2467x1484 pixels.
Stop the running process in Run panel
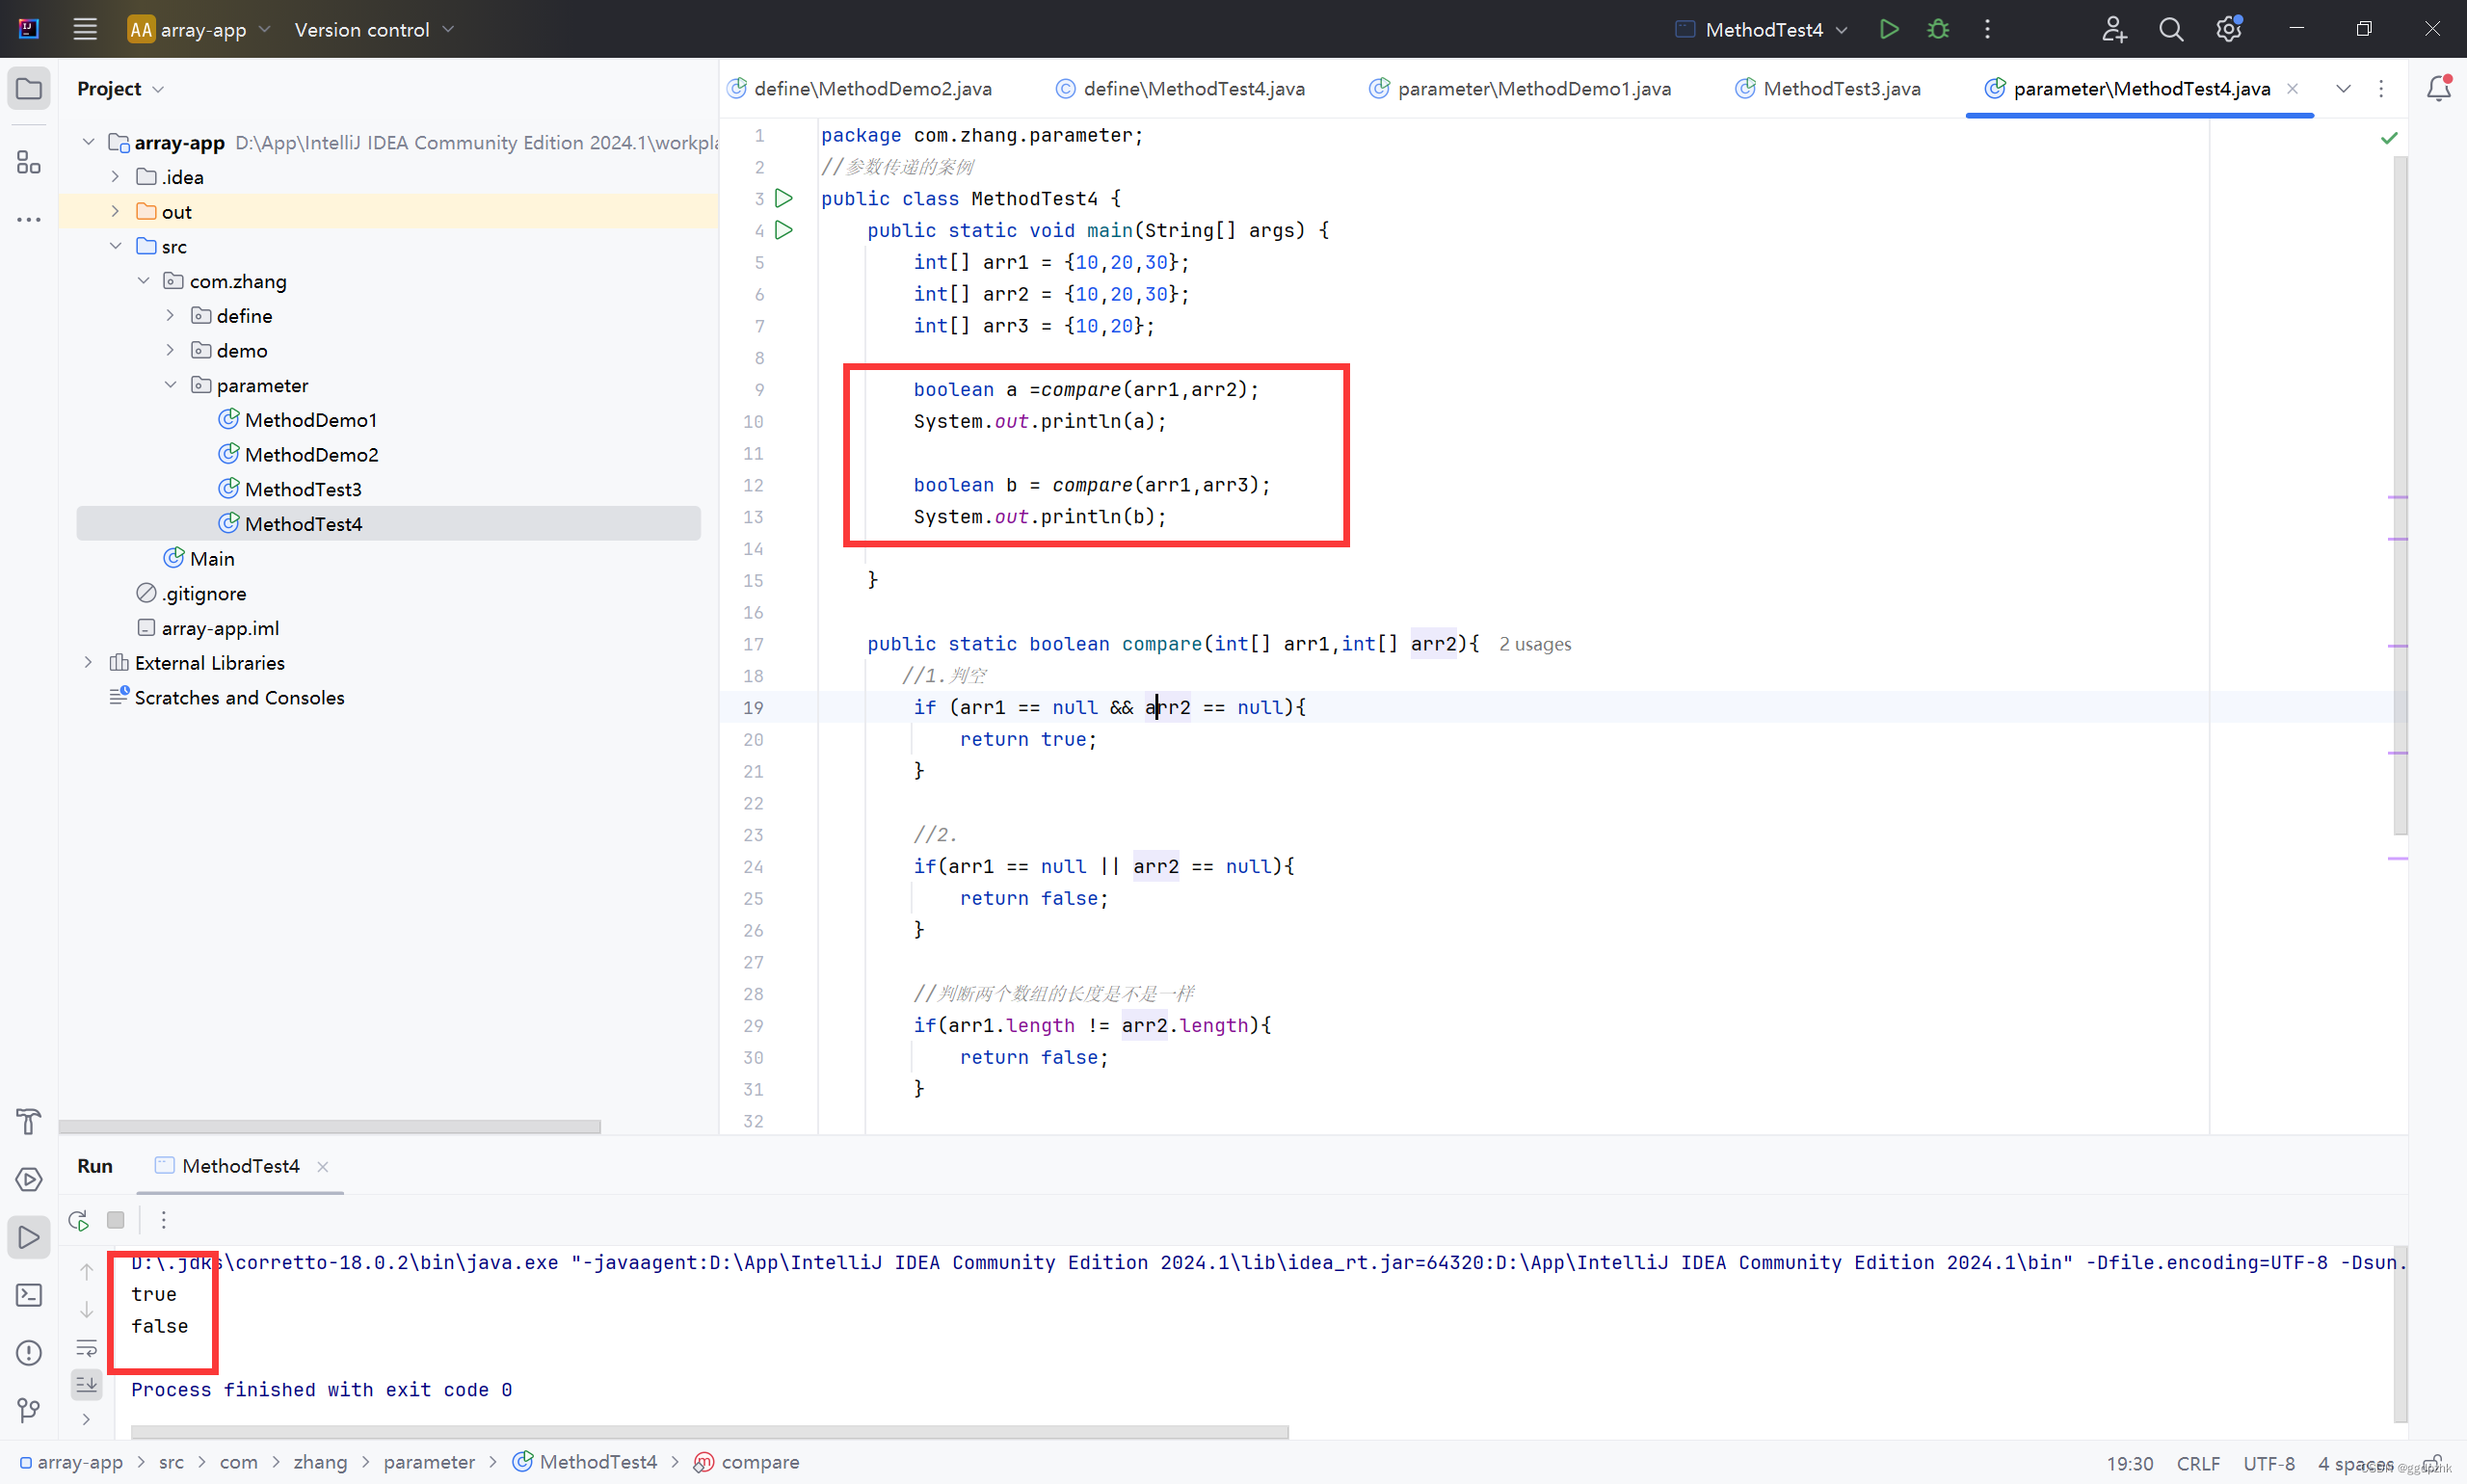[116, 1220]
